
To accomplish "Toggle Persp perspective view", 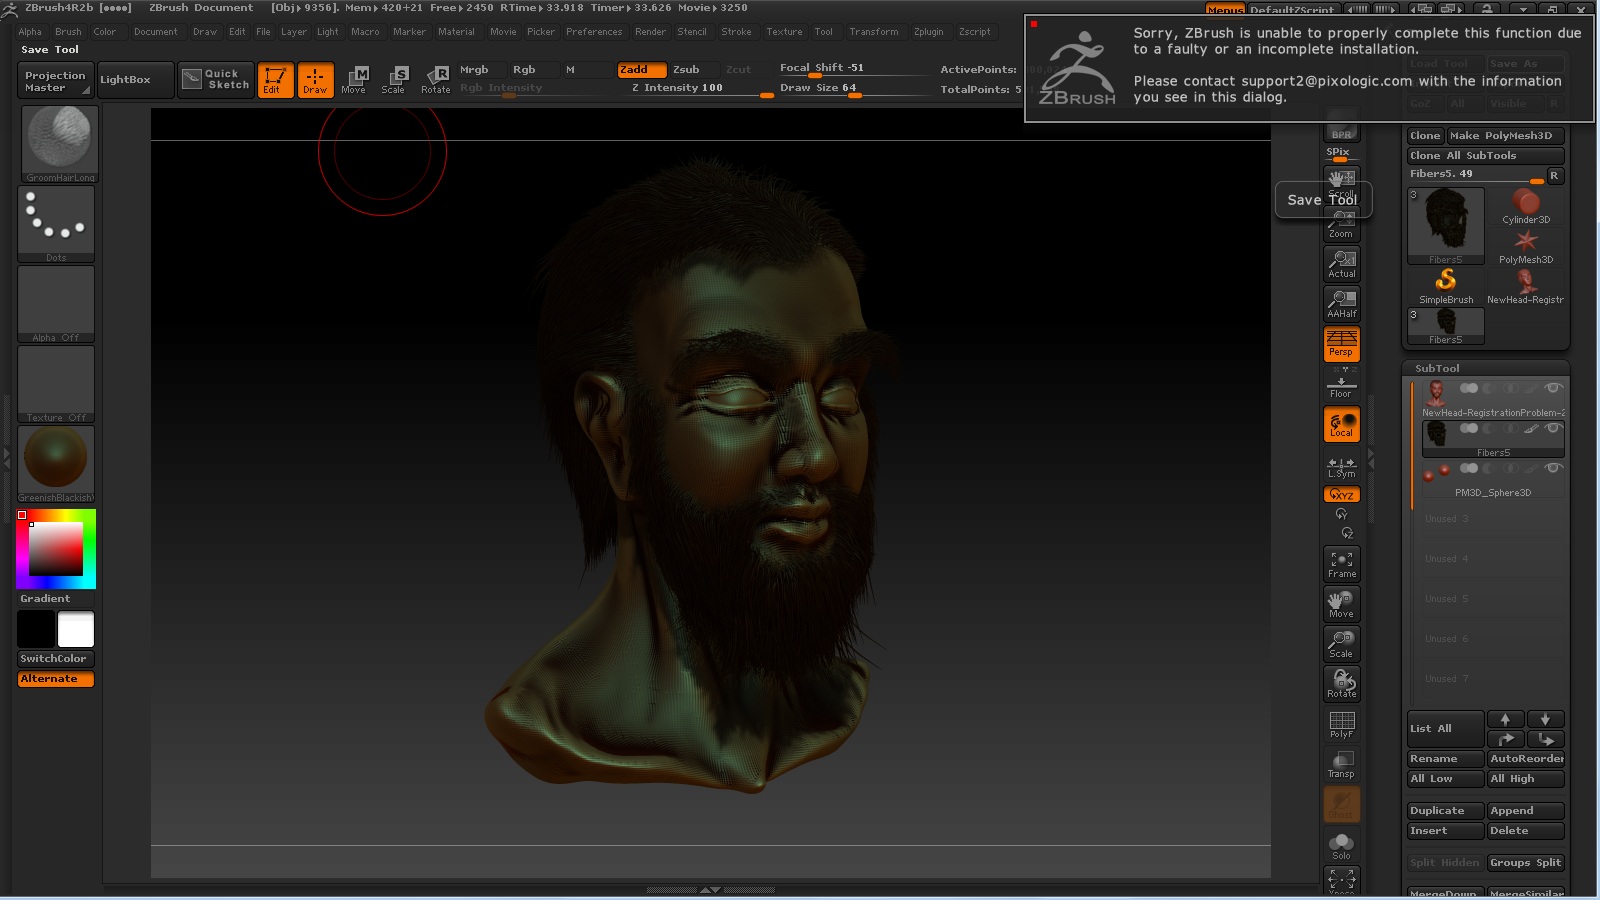I will [1341, 344].
